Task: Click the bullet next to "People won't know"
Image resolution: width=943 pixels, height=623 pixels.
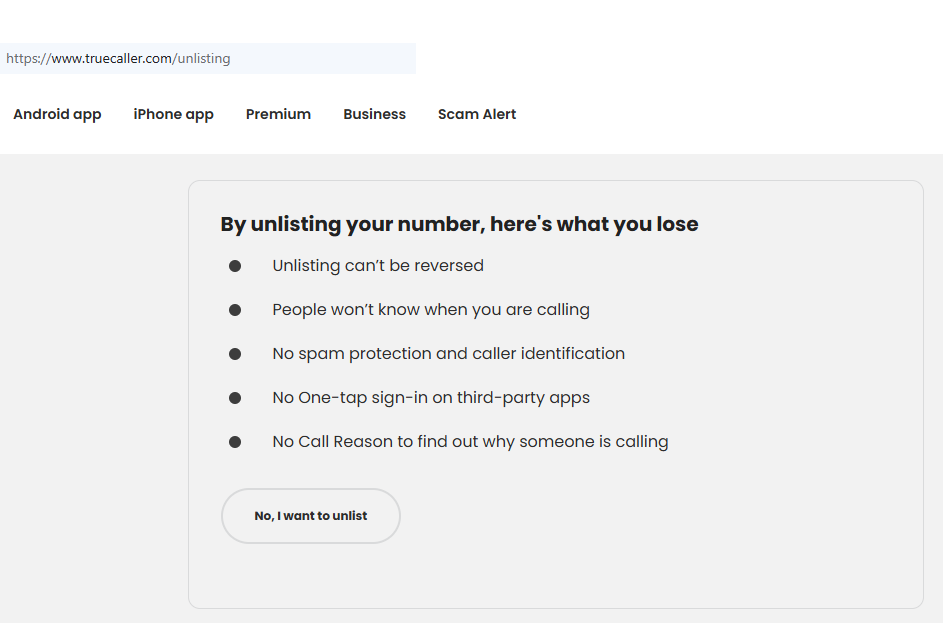Action: point(235,310)
